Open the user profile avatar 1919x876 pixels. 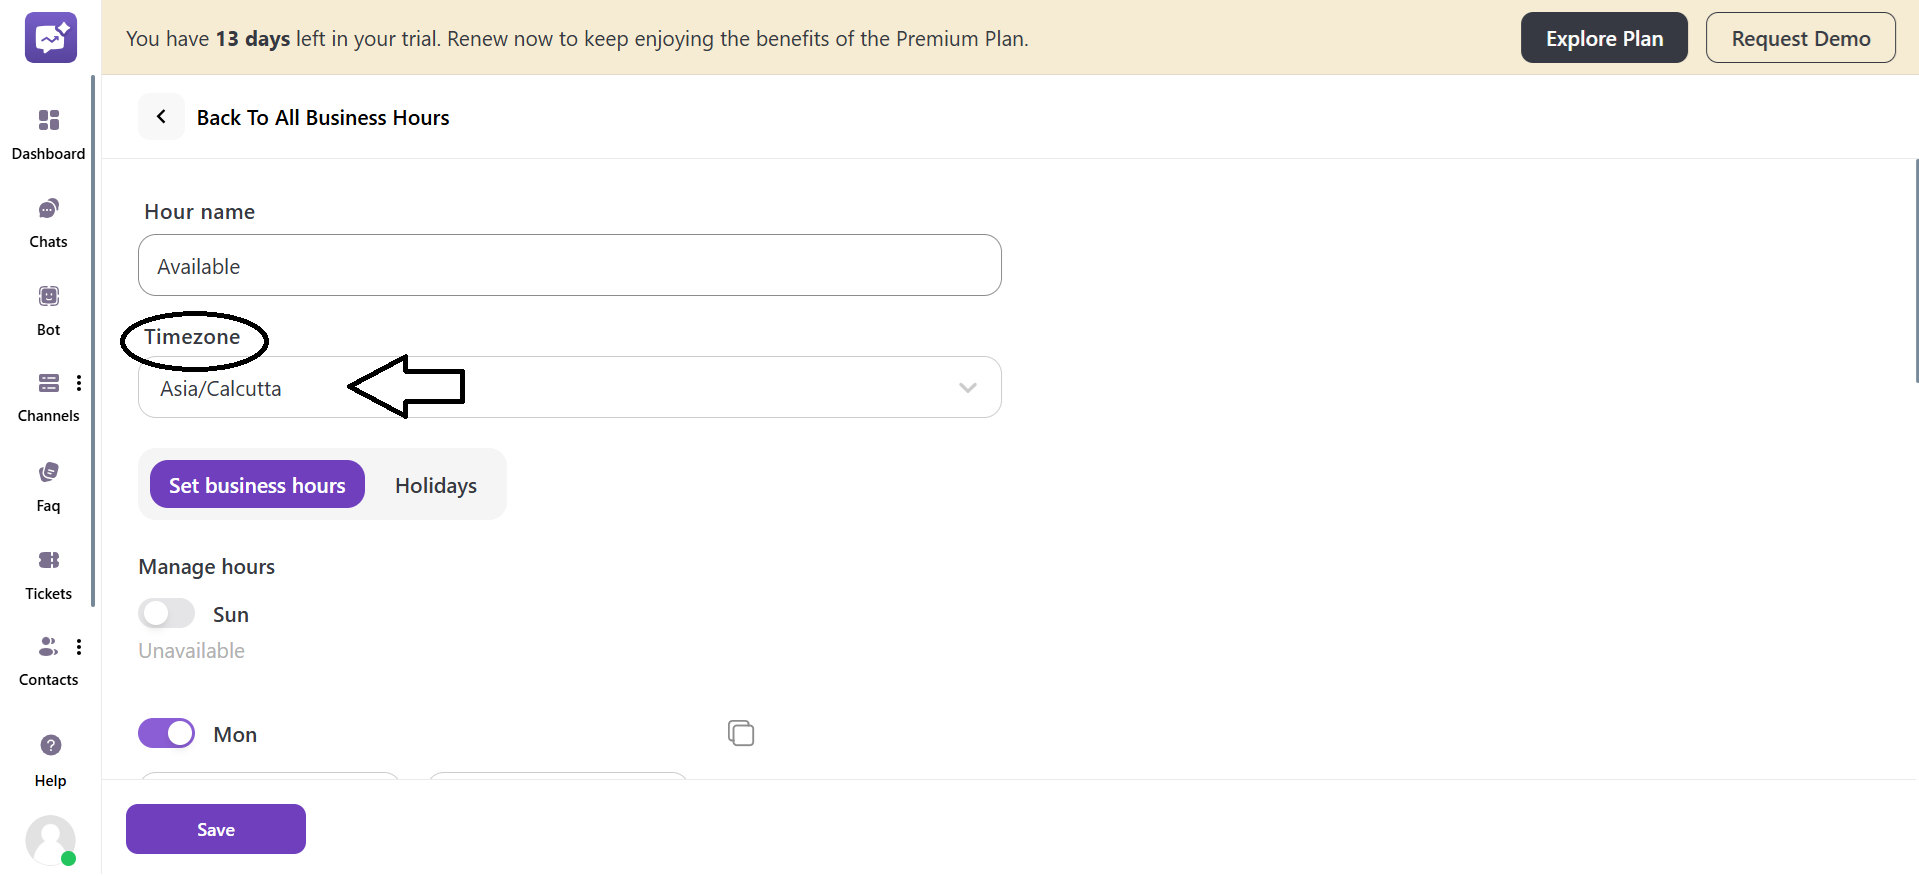click(50, 840)
